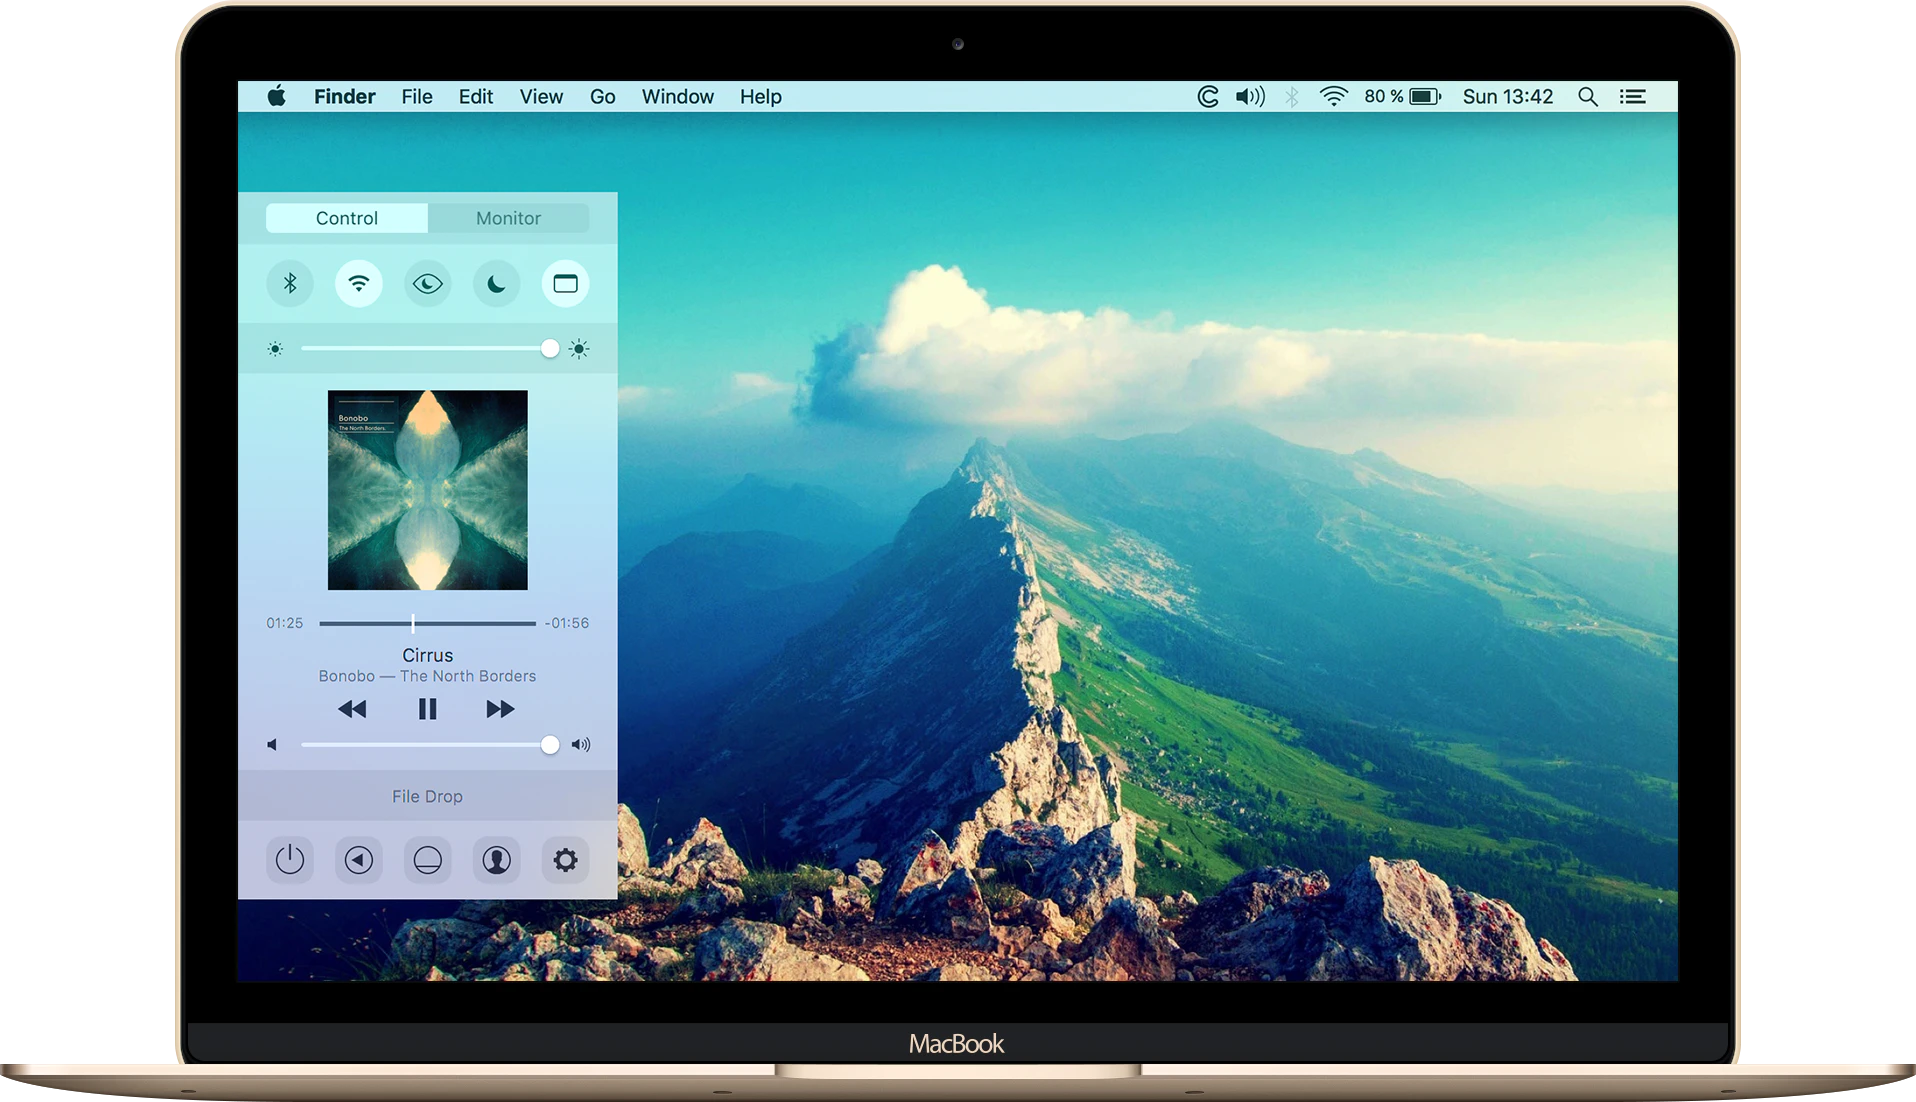Click the battery 80 % indicator

pyautogui.click(x=1403, y=97)
